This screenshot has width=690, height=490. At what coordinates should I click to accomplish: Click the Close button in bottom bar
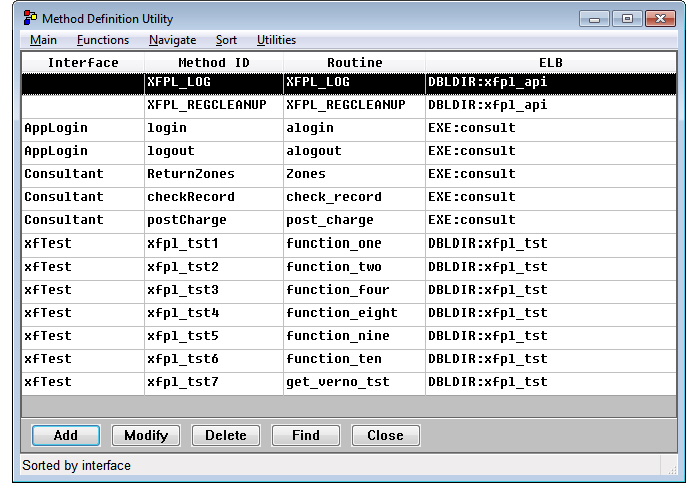point(385,435)
